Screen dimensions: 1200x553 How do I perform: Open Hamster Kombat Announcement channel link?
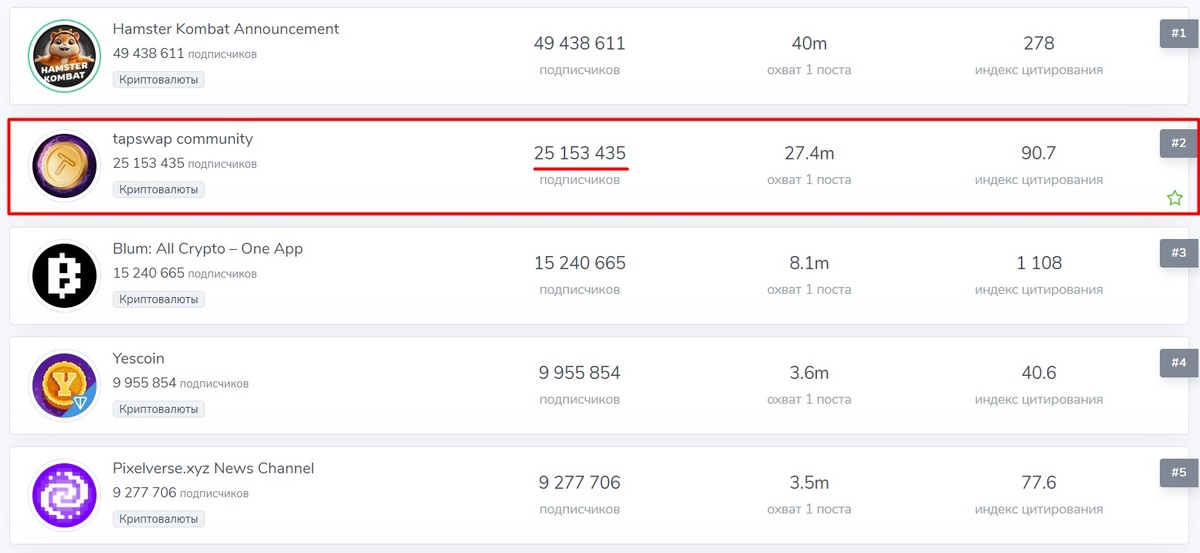pos(226,29)
